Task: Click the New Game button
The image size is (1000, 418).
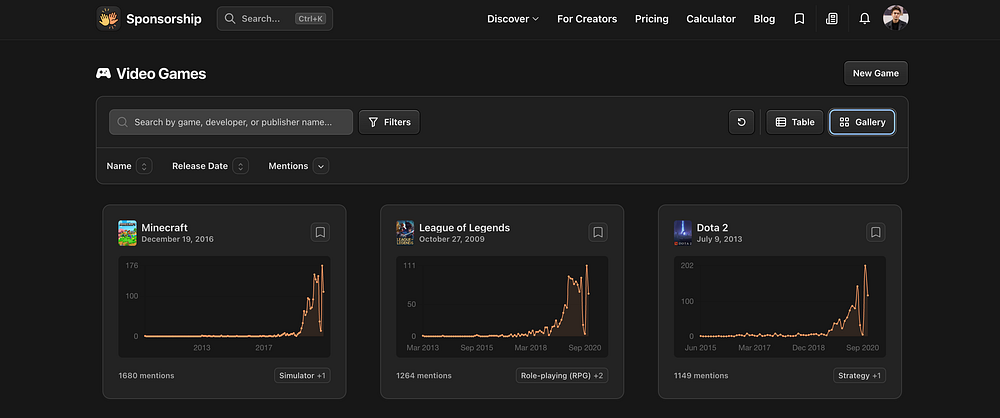Action: click(876, 73)
